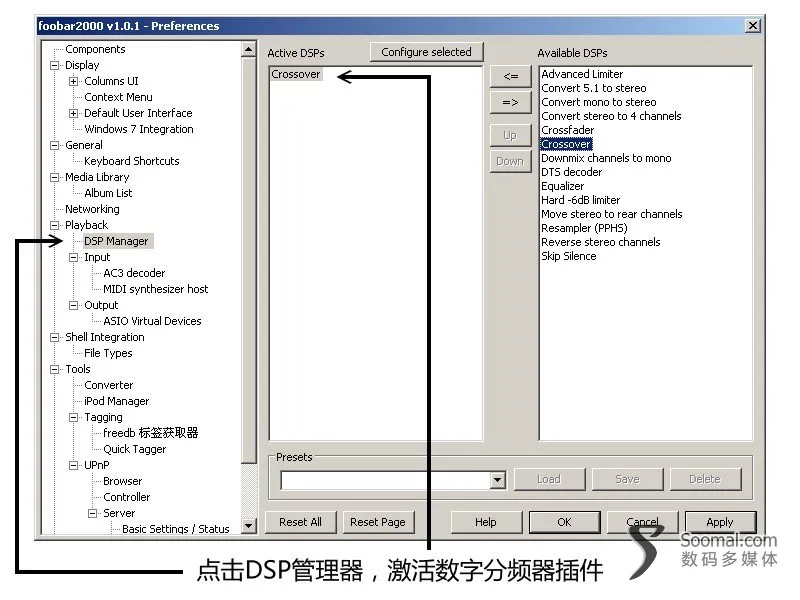The width and height of the screenshot is (800, 600).
Task: Open the Converter preferences page
Action: pyautogui.click(x=109, y=385)
